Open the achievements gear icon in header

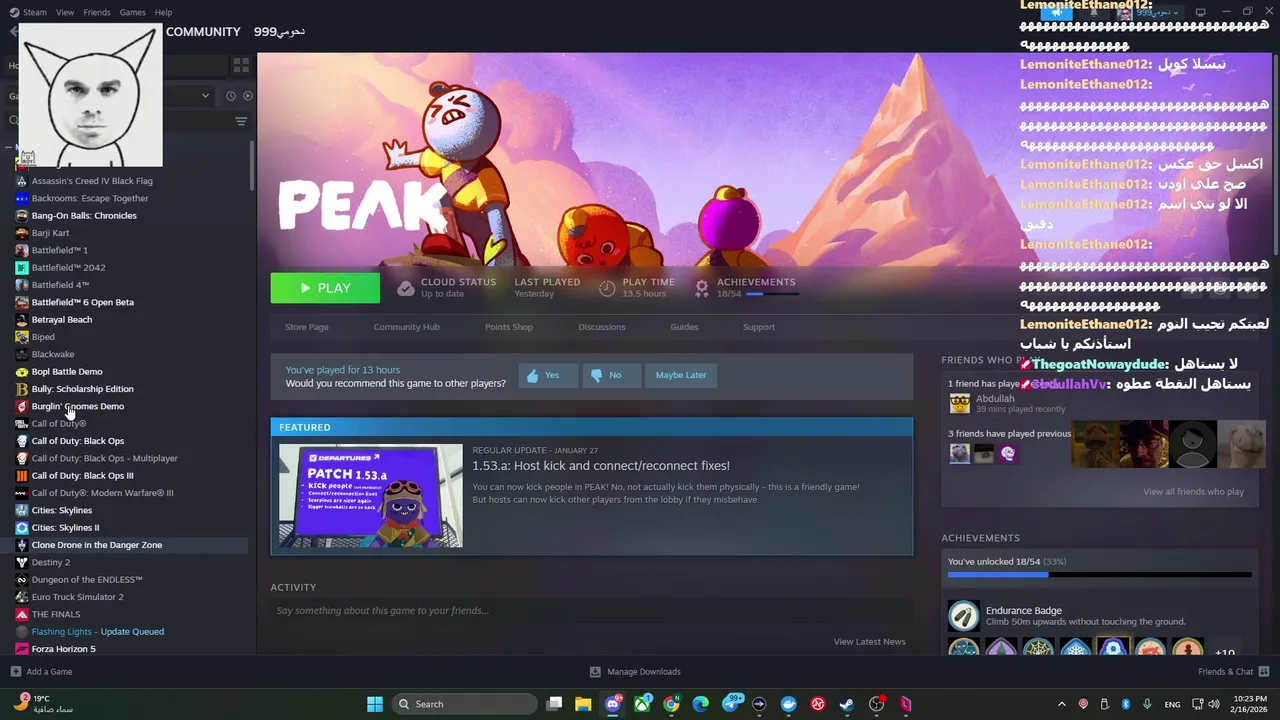[x=702, y=288]
